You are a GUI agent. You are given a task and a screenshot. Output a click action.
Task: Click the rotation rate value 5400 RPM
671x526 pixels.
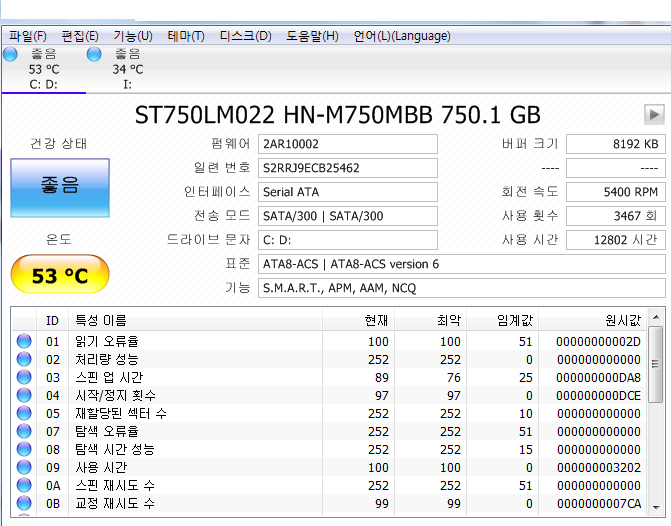(616, 192)
